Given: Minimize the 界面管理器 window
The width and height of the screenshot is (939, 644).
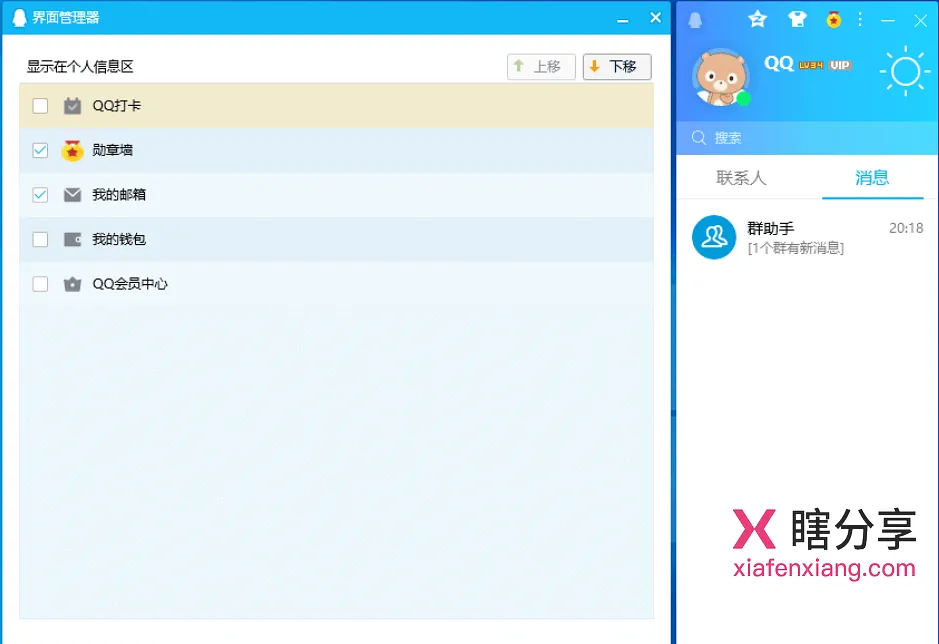Looking at the screenshot, I should [623, 20].
